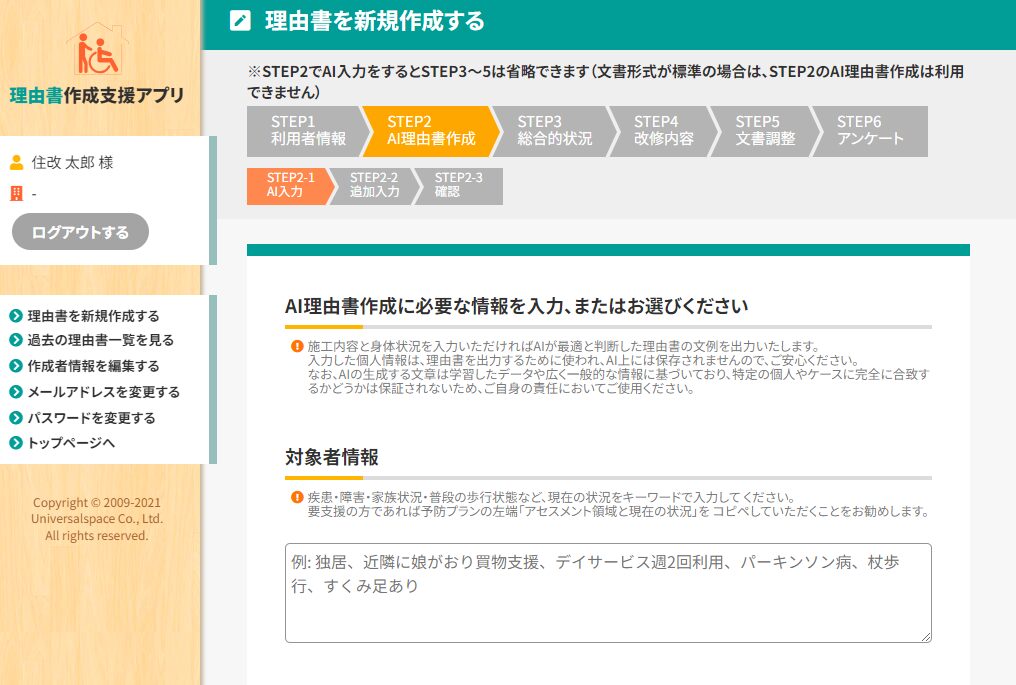1016x685 pixels.
Task: Click the arrow icon beside 理由書を新規作成する
Action: (x=15, y=316)
